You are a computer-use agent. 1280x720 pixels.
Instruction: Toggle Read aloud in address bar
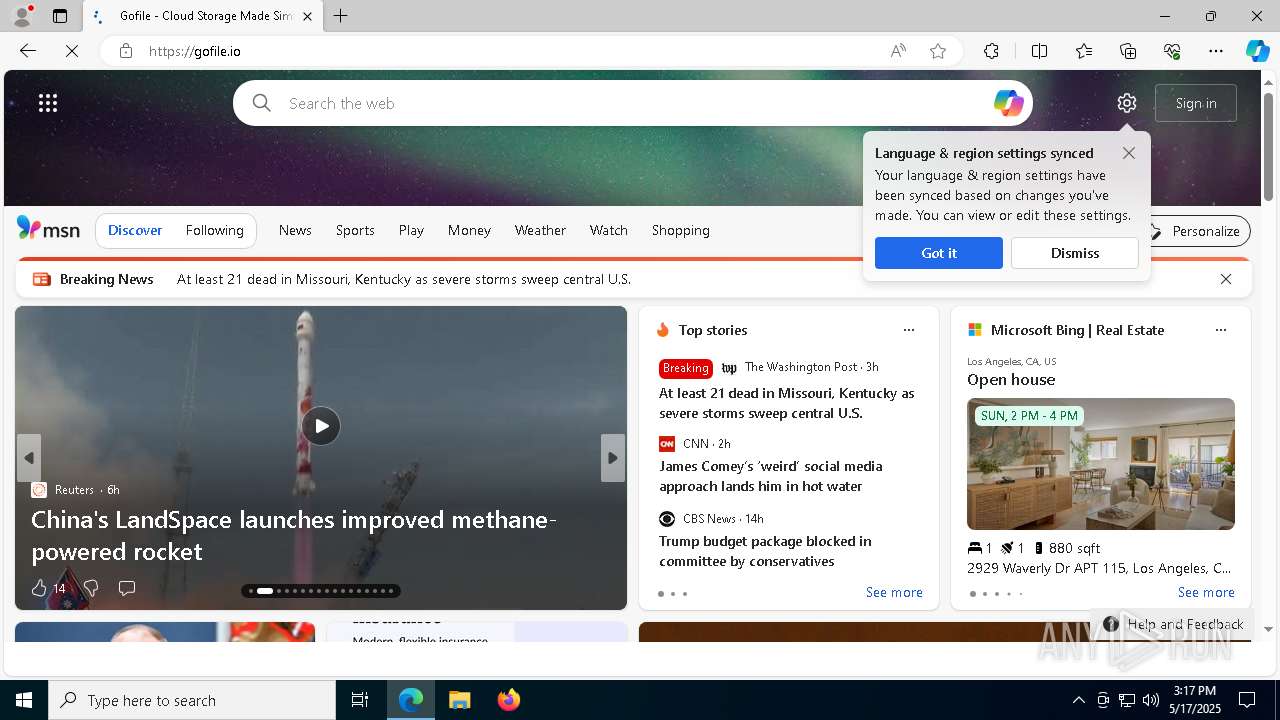(898, 51)
